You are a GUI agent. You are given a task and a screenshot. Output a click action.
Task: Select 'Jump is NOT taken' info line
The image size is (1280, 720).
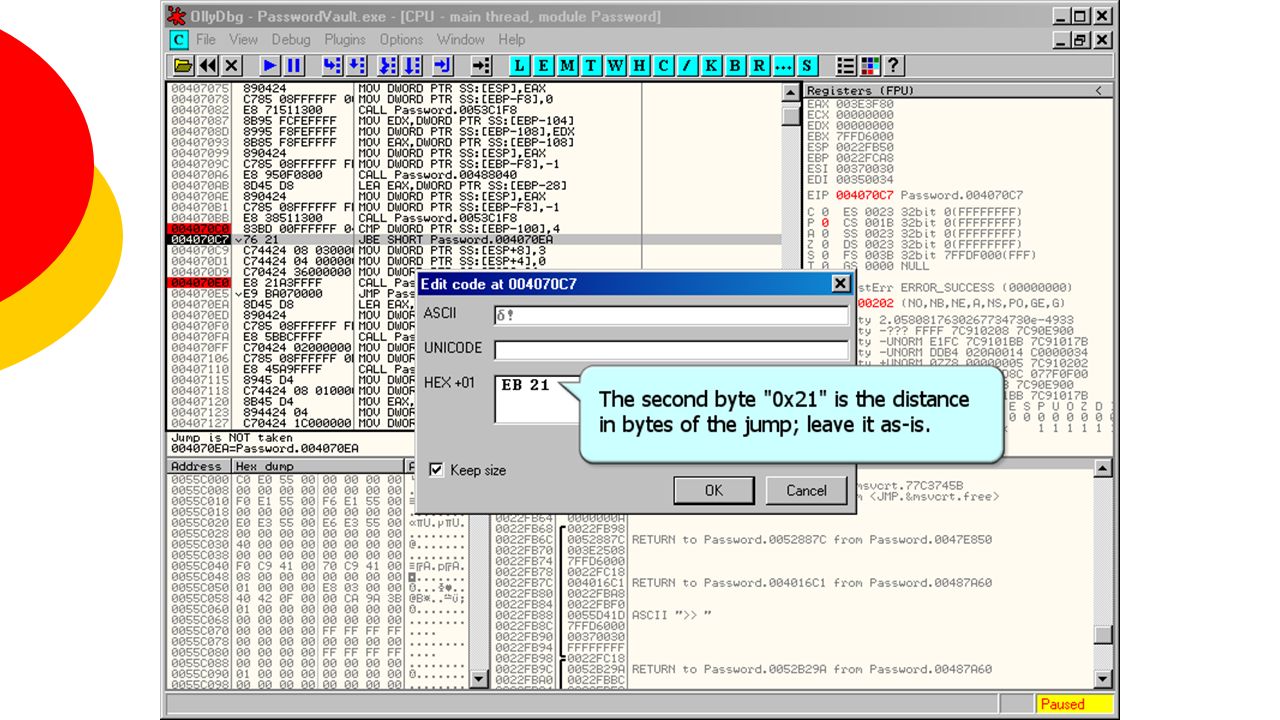[x=233, y=438]
